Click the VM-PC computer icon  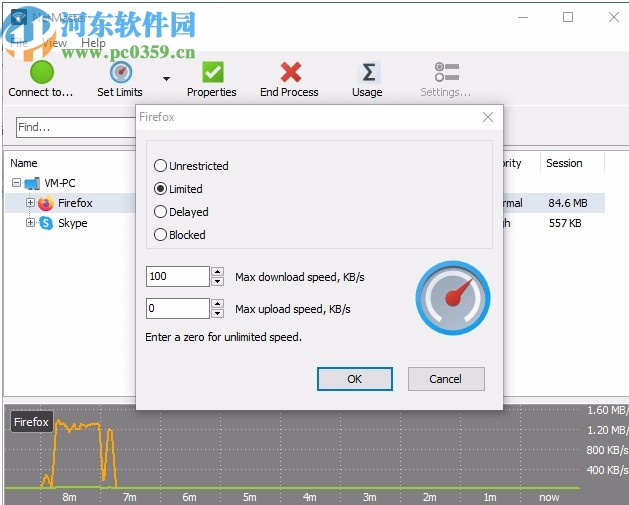pos(32,183)
